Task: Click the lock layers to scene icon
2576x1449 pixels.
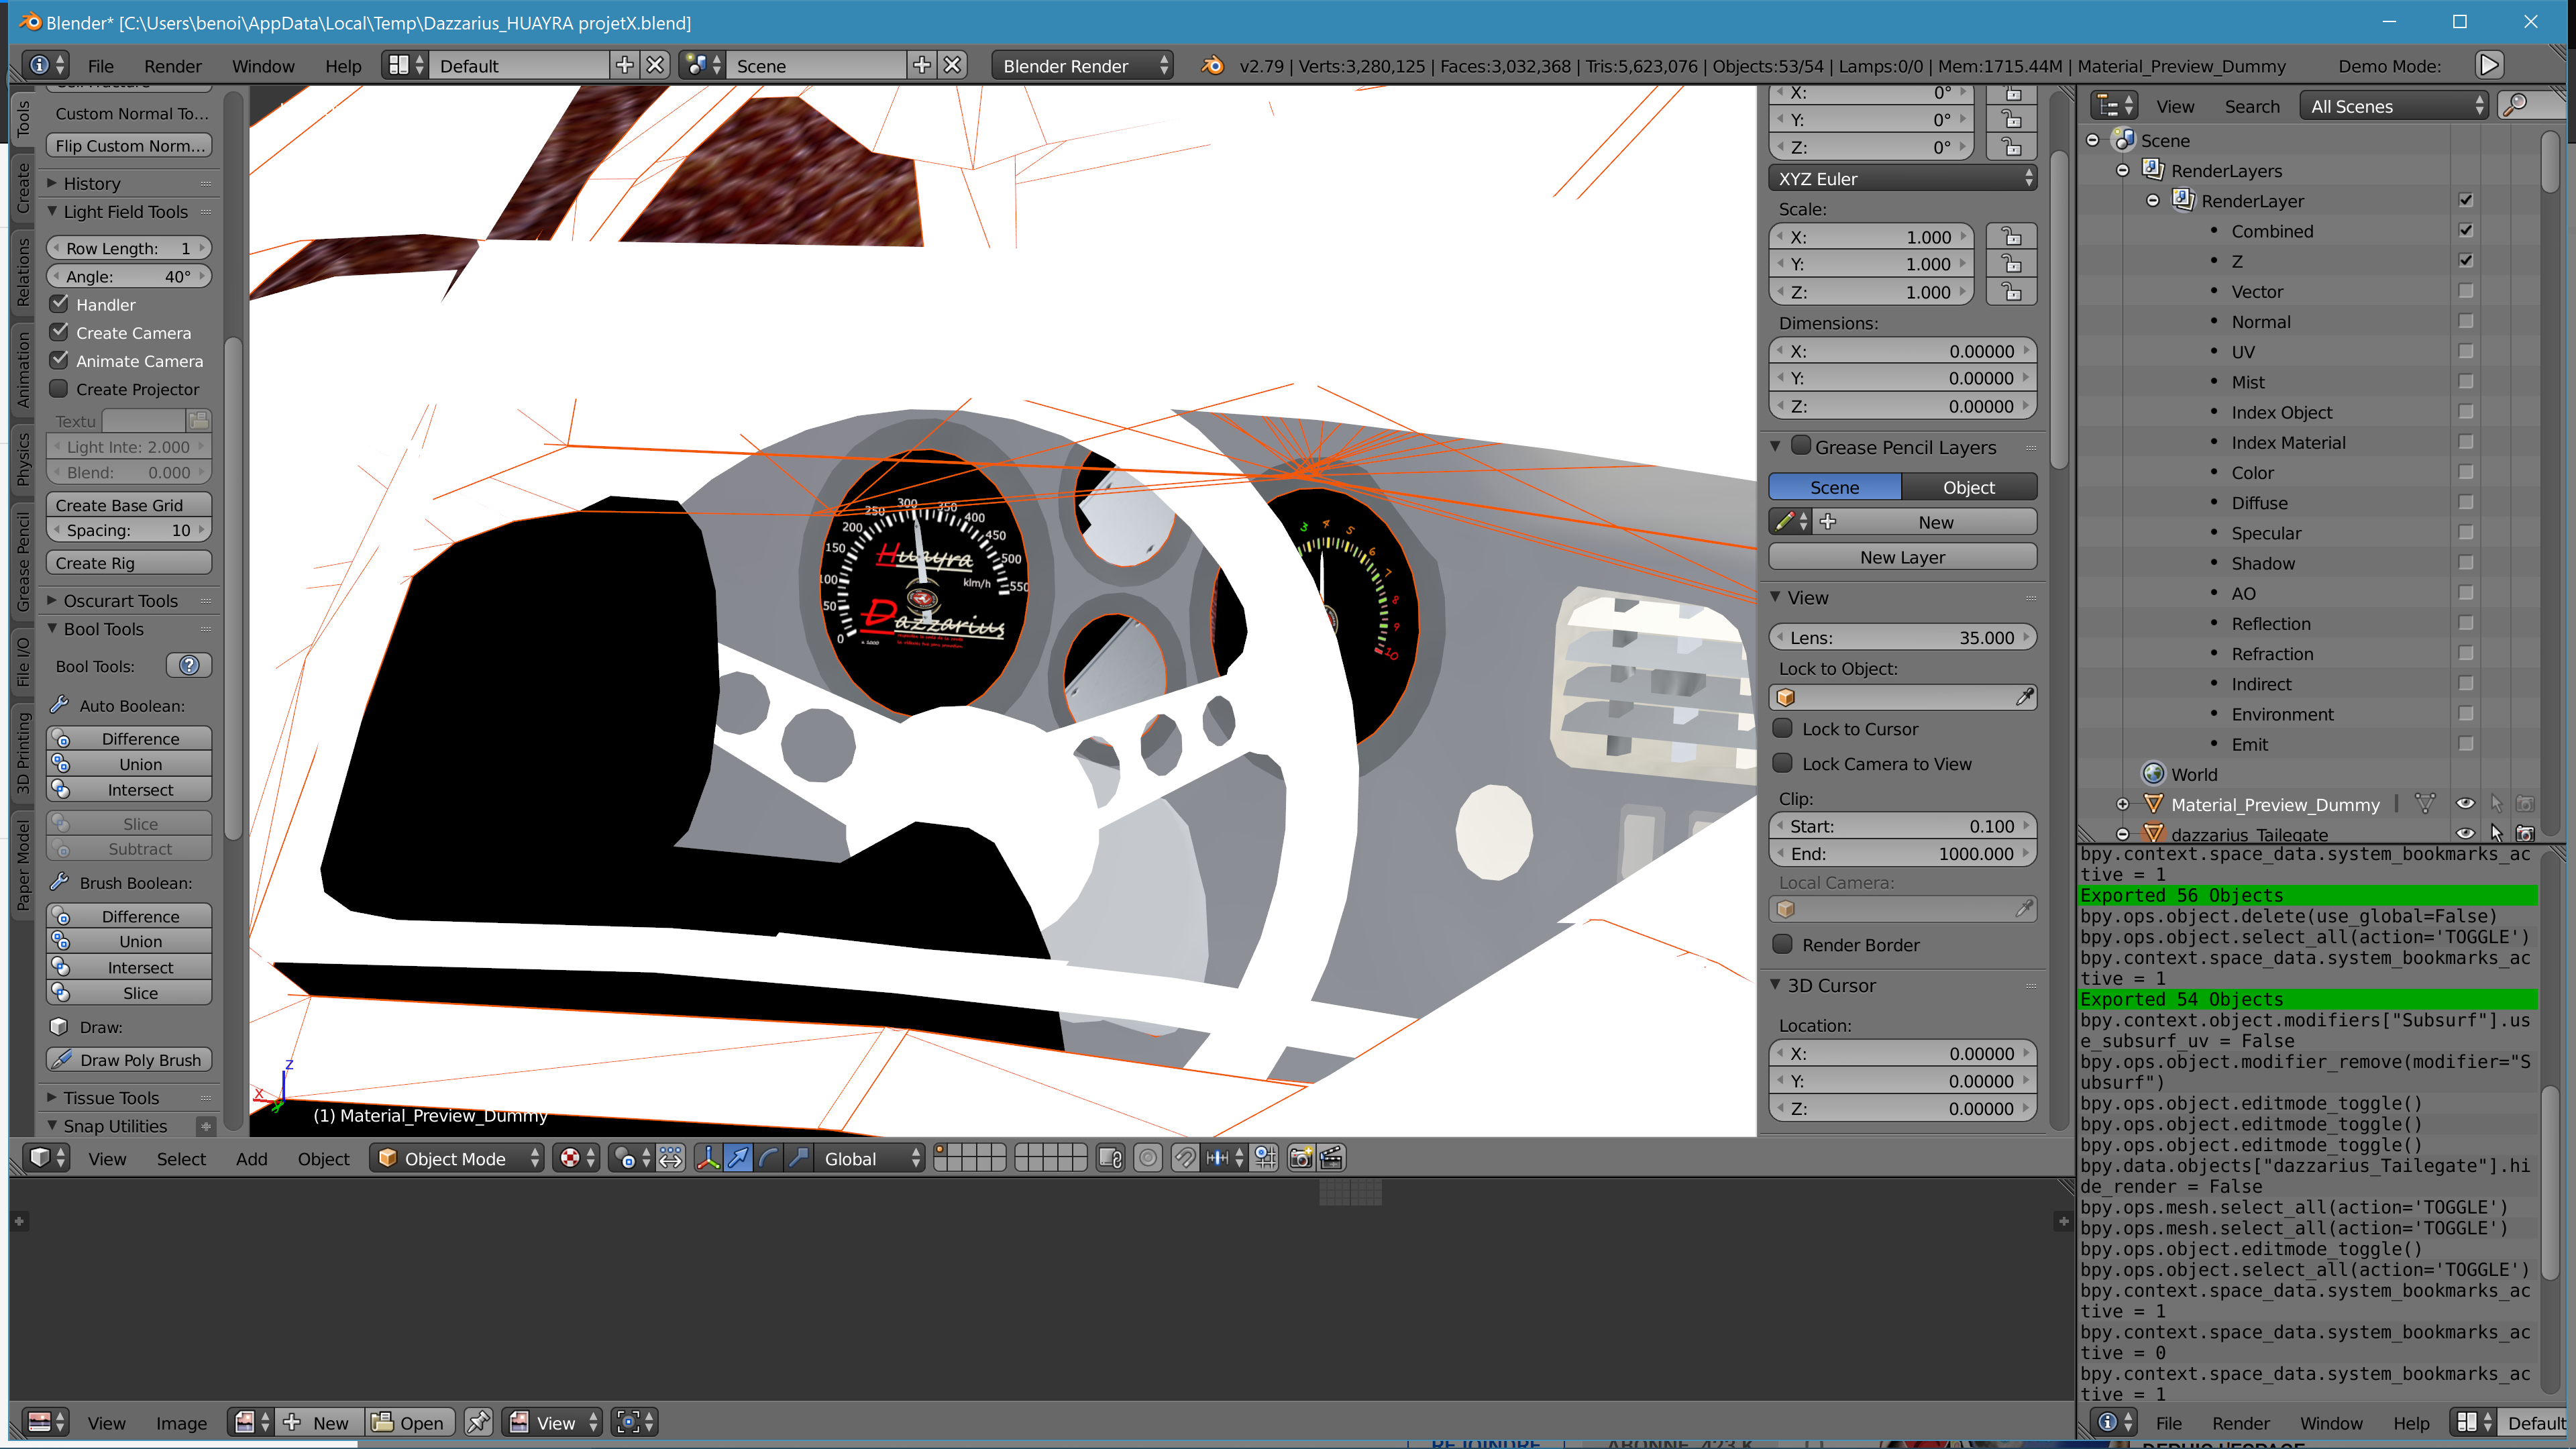Action: 1110,1158
